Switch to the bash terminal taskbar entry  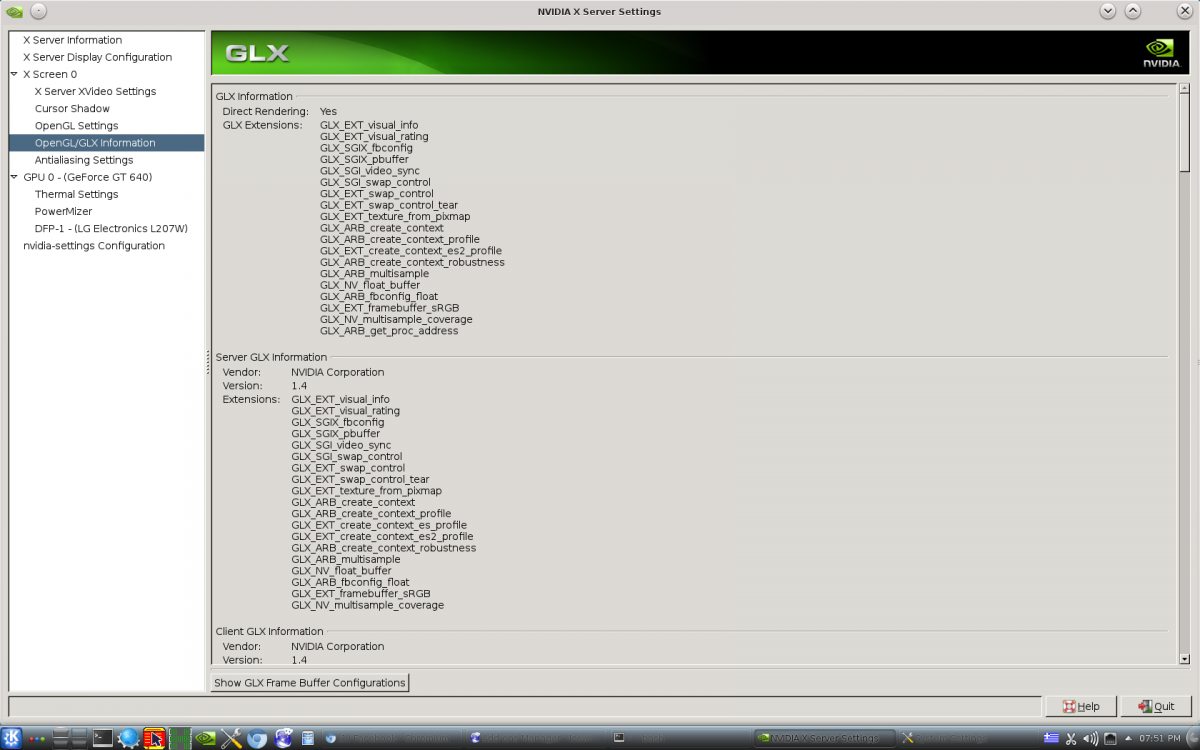tap(679, 738)
